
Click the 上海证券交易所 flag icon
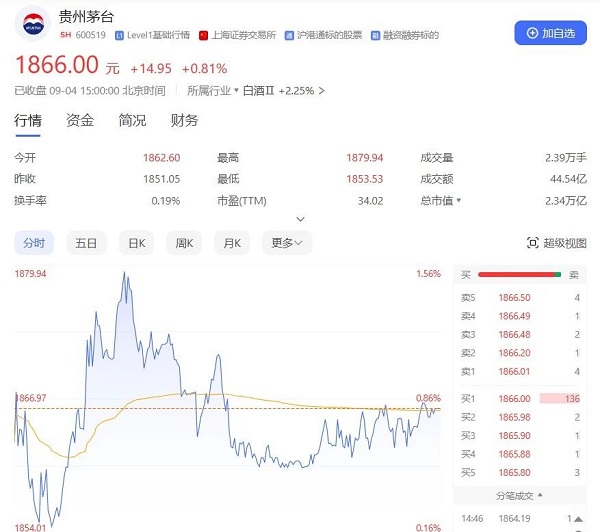pyautogui.click(x=203, y=36)
